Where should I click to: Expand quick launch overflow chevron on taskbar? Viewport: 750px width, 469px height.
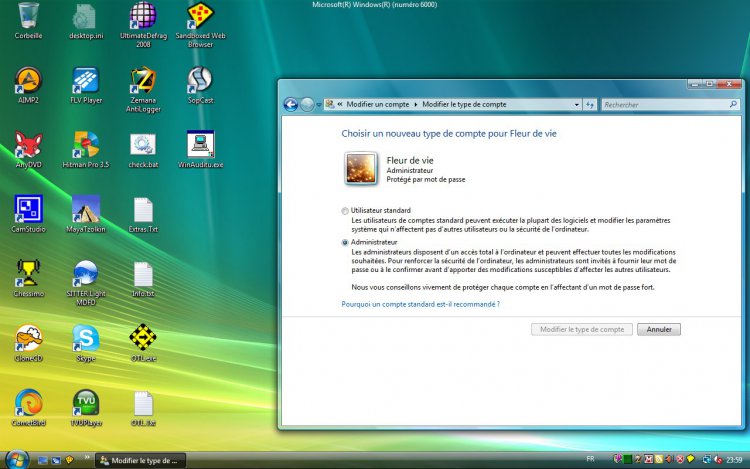coord(87,458)
